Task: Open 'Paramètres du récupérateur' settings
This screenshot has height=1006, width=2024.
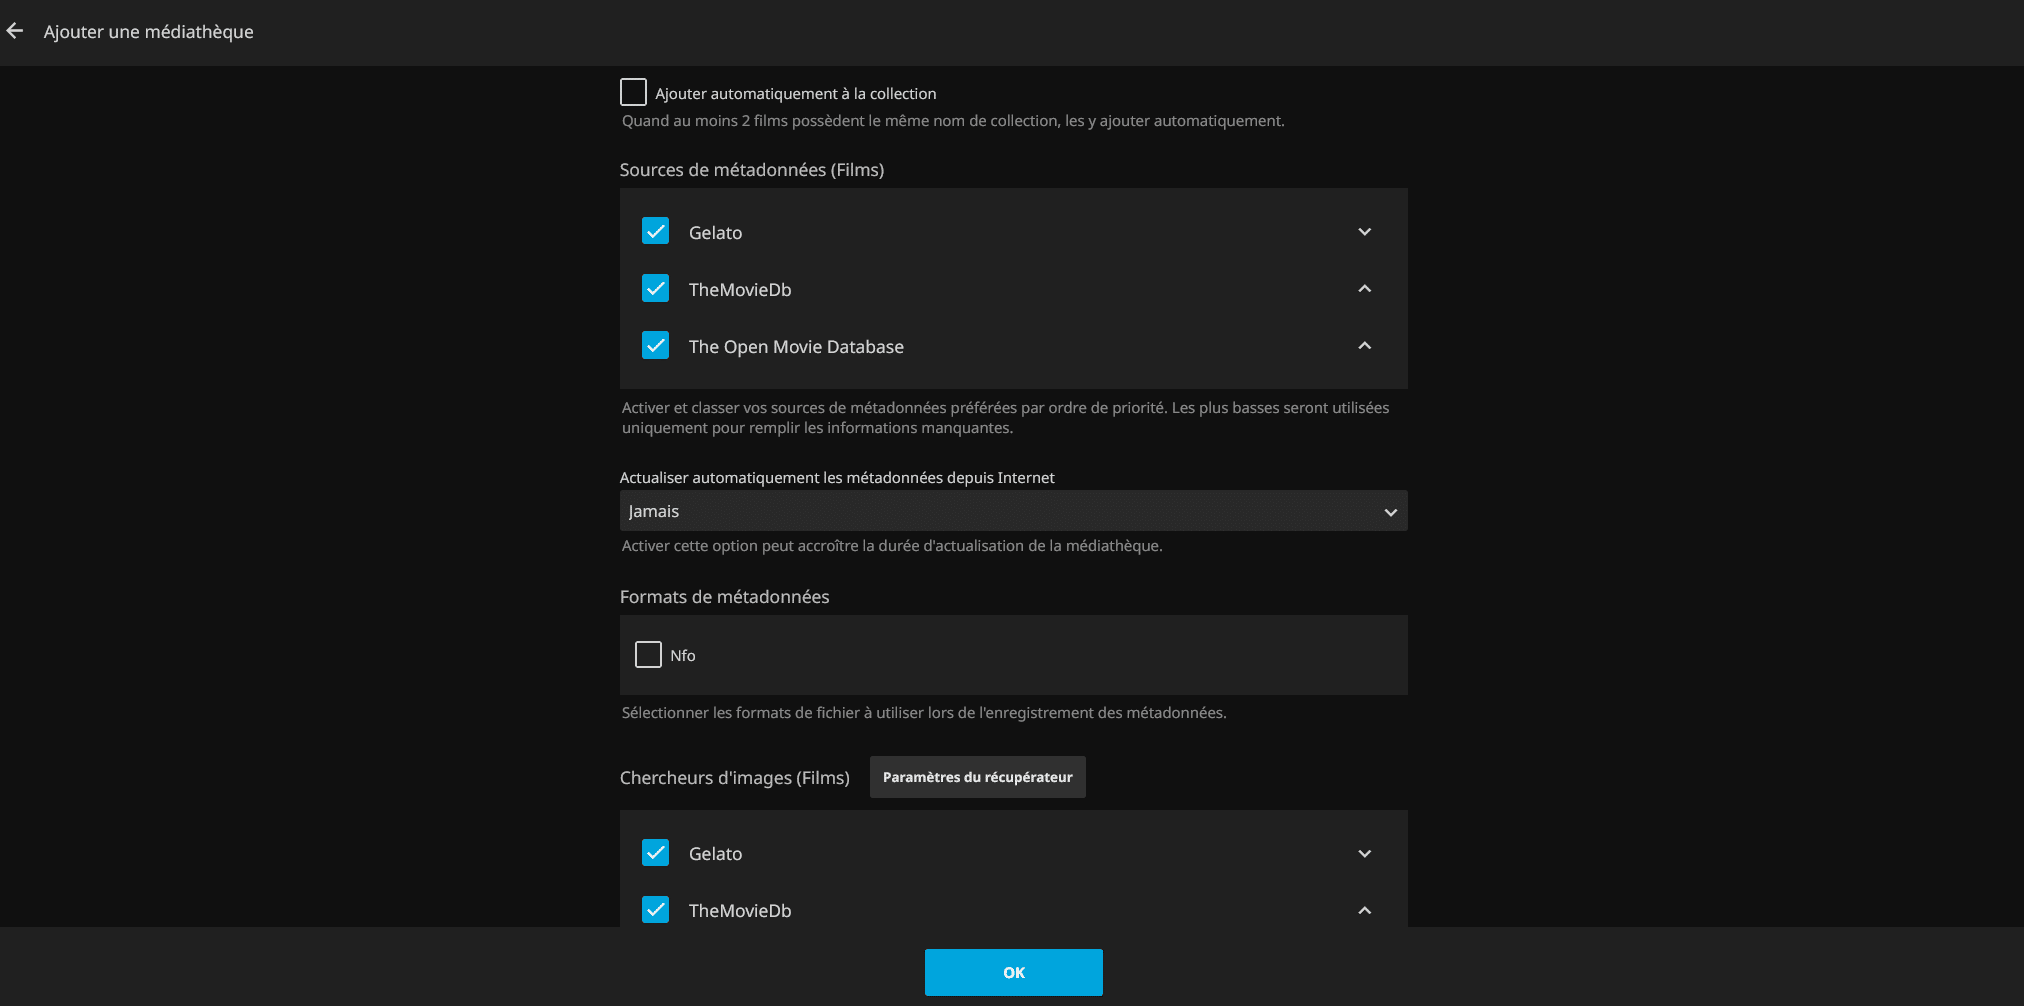Action: coord(977,777)
